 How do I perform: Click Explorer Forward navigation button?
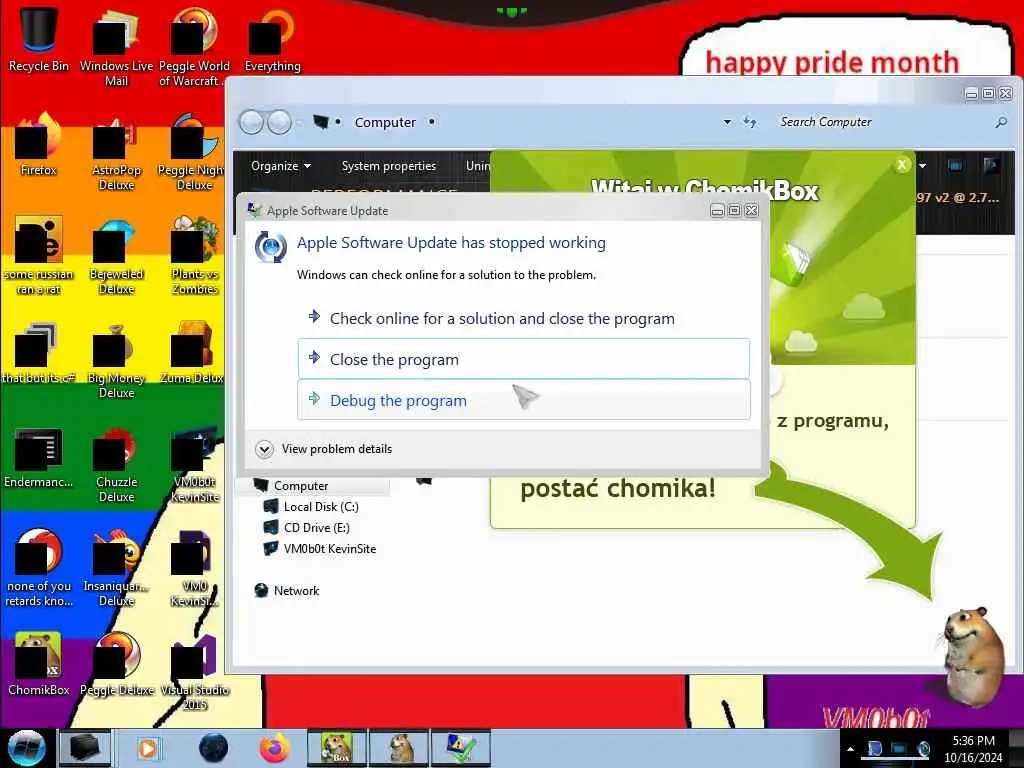click(x=280, y=122)
